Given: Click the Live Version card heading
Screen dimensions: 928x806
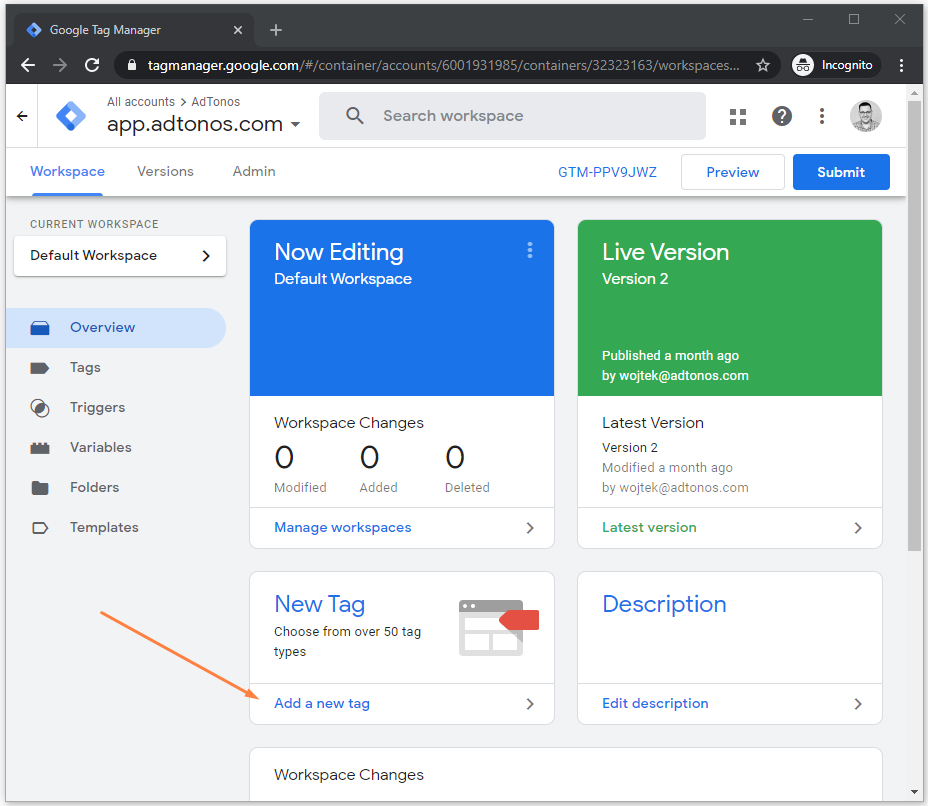Looking at the screenshot, I should pyautogui.click(x=665, y=252).
